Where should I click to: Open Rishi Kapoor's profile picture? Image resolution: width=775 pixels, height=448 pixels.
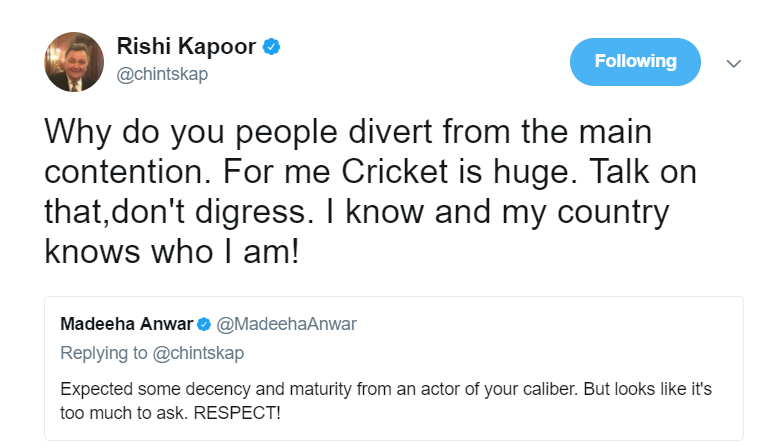[x=74, y=62]
